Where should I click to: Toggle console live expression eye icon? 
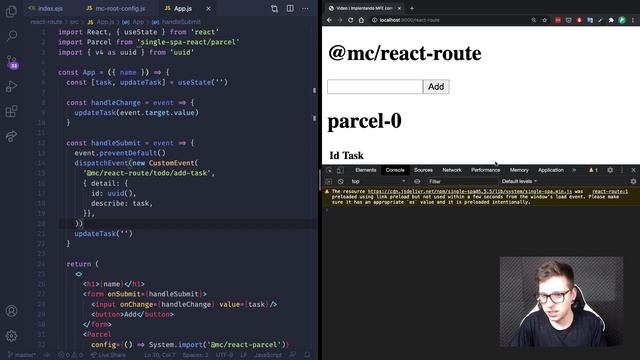click(x=417, y=182)
